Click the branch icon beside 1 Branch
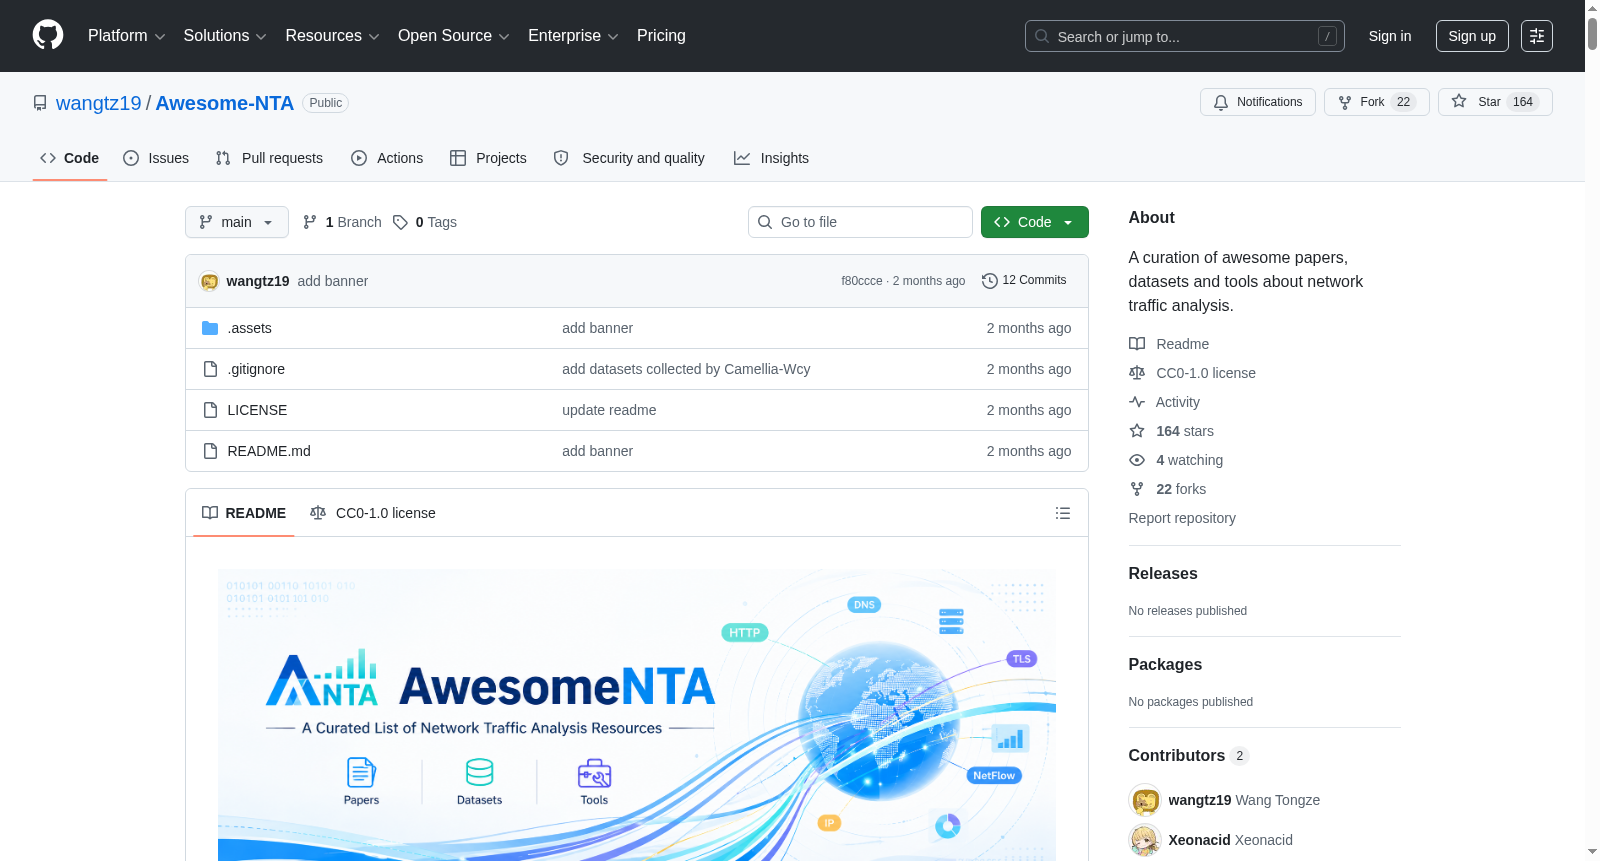The height and width of the screenshot is (861, 1600). click(310, 222)
